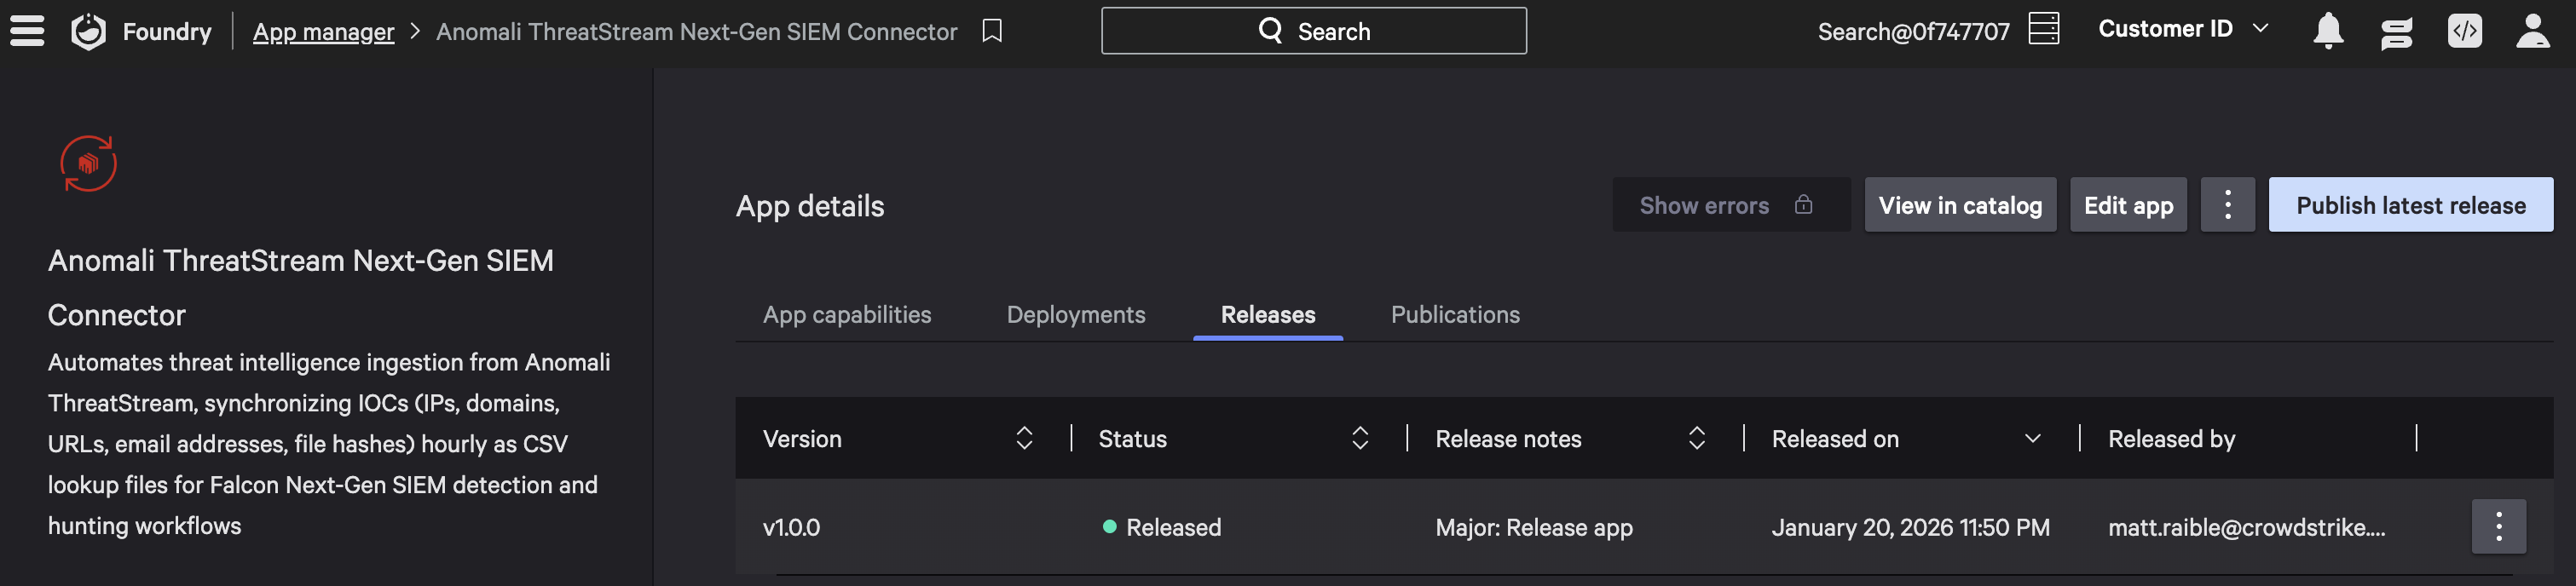2576x586 pixels.
Task: Click Foundry home link
Action: tap(167, 32)
